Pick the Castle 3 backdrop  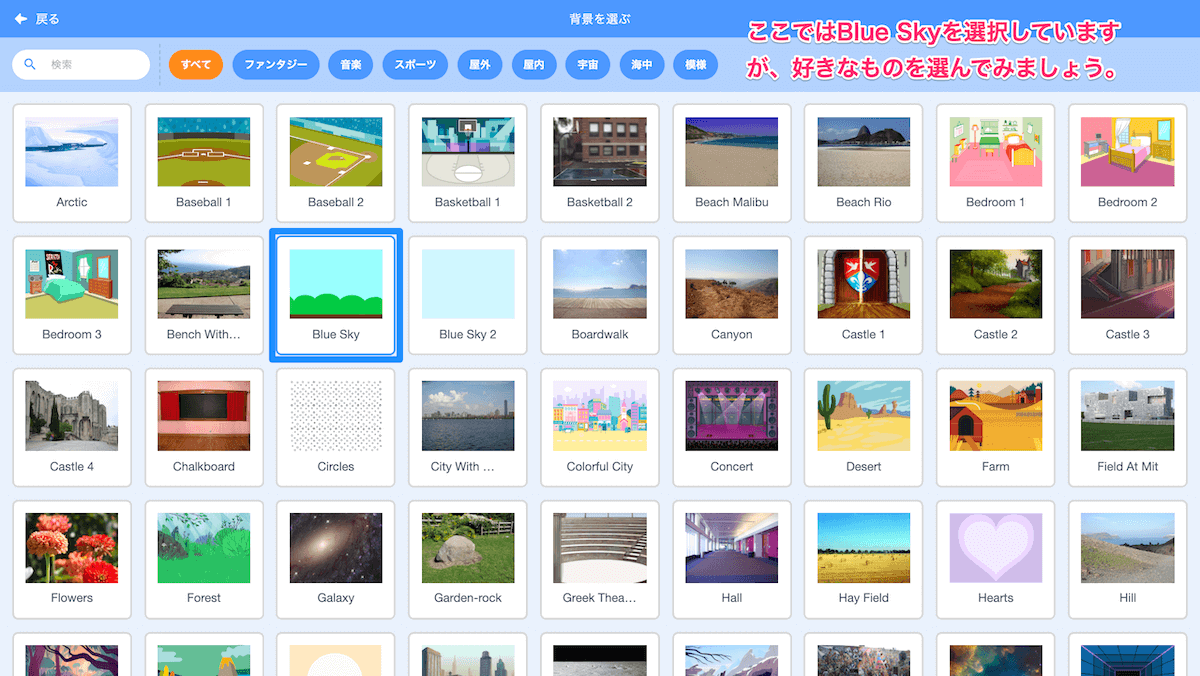[1128, 295]
